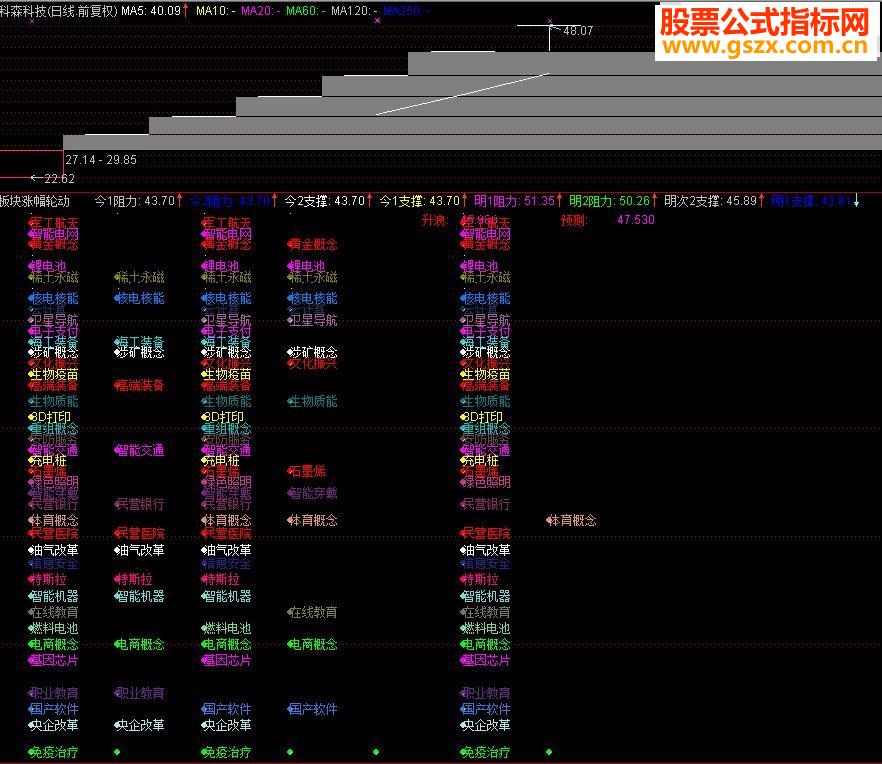Click the blue 明1支撑: 42.81 value
882x764 pixels.
pos(811,201)
